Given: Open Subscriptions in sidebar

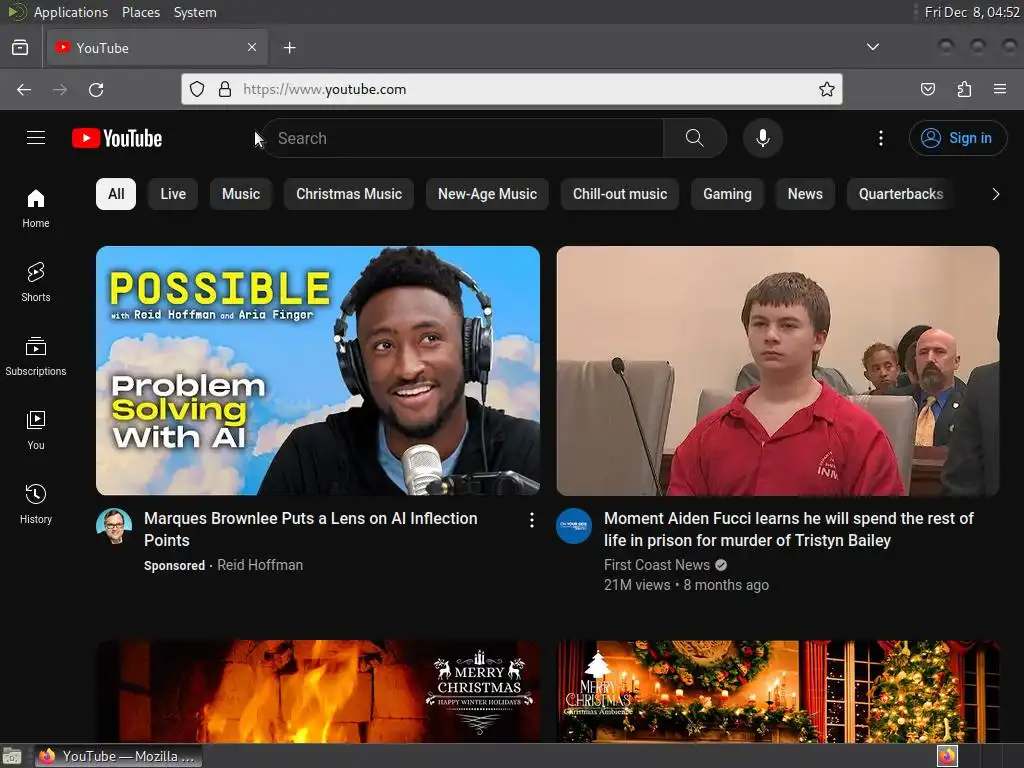Looking at the screenshot, I should click(36, 356).
